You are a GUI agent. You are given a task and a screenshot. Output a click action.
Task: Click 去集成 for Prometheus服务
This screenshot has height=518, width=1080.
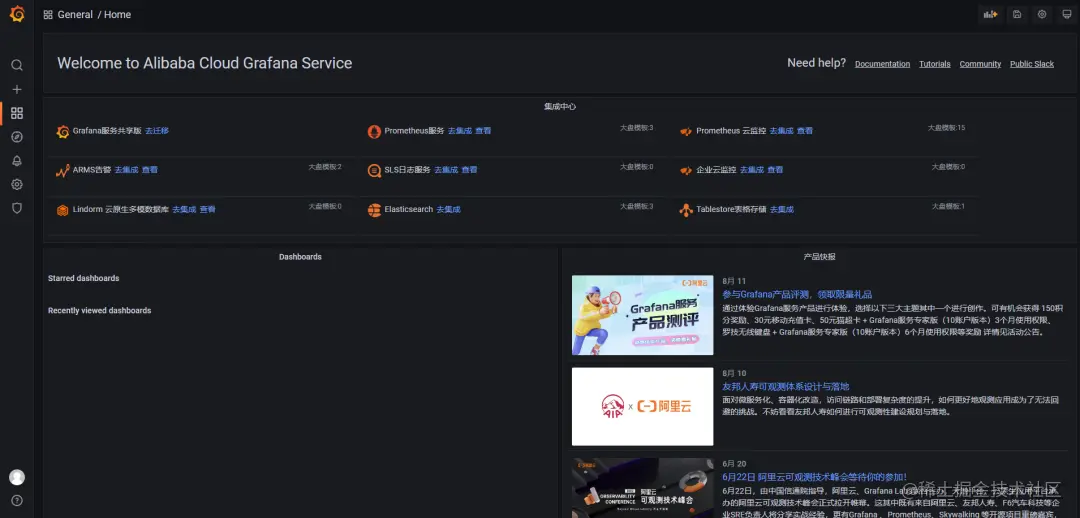tap(459, 131)
